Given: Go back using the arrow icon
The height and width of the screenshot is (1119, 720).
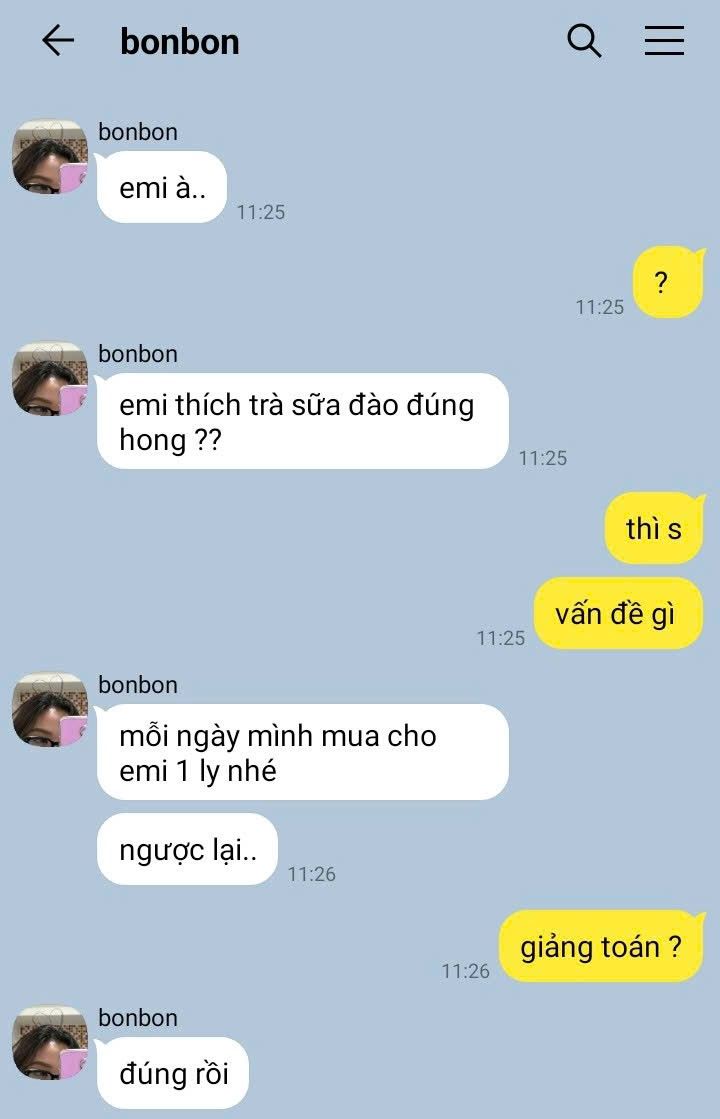Looking at the screenshot, I should pyautogui.click(x=58, y=41).
